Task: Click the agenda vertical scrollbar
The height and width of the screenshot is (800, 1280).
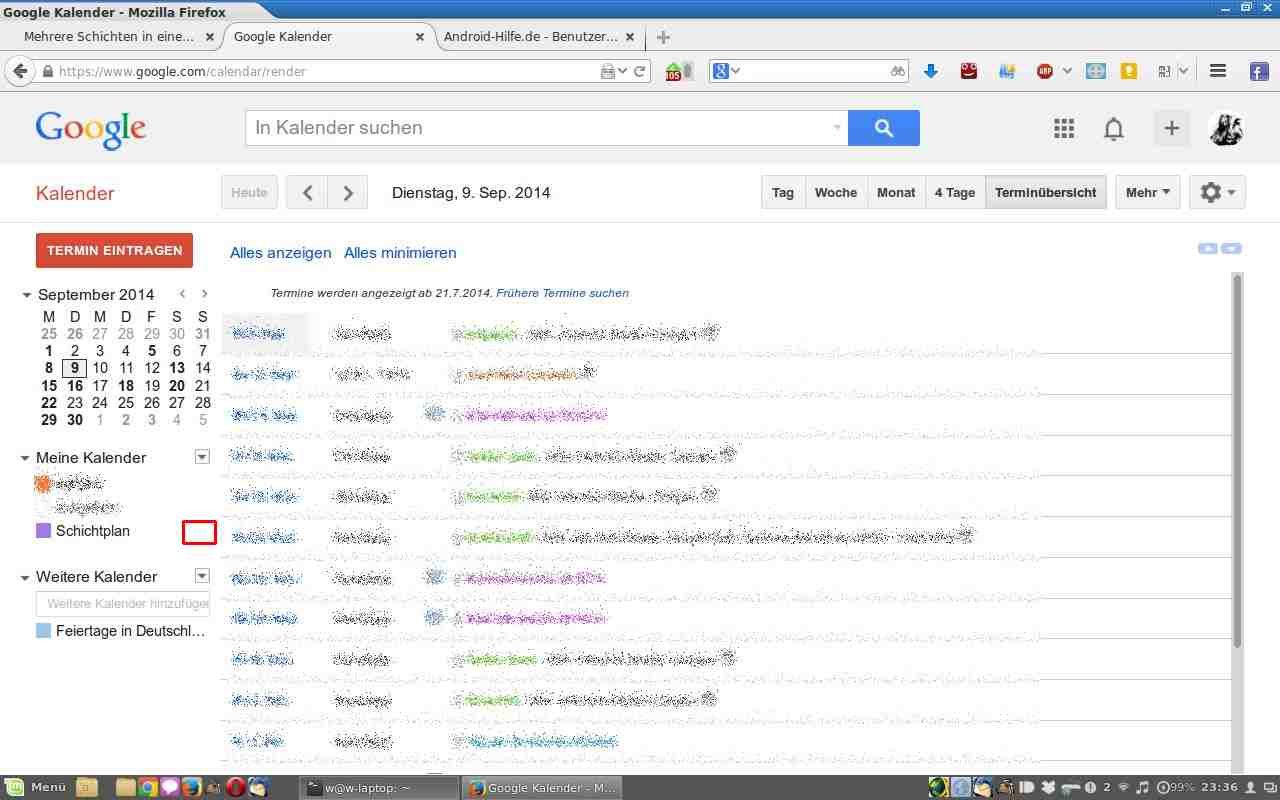Action: tap(1237, 460)
